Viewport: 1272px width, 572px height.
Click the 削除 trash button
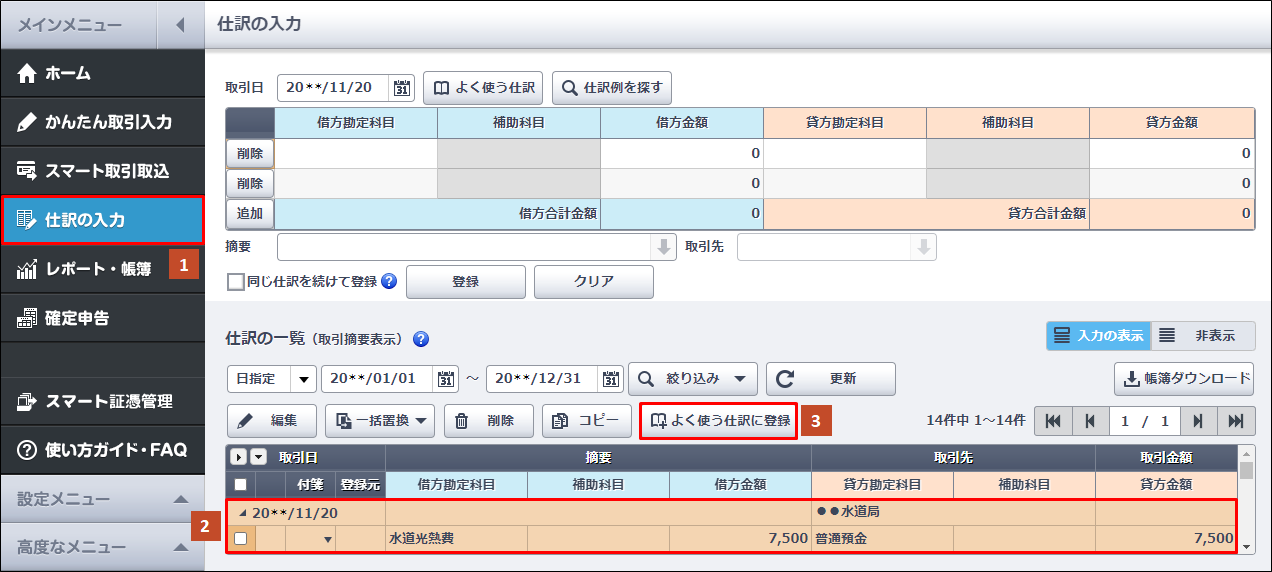488,421
